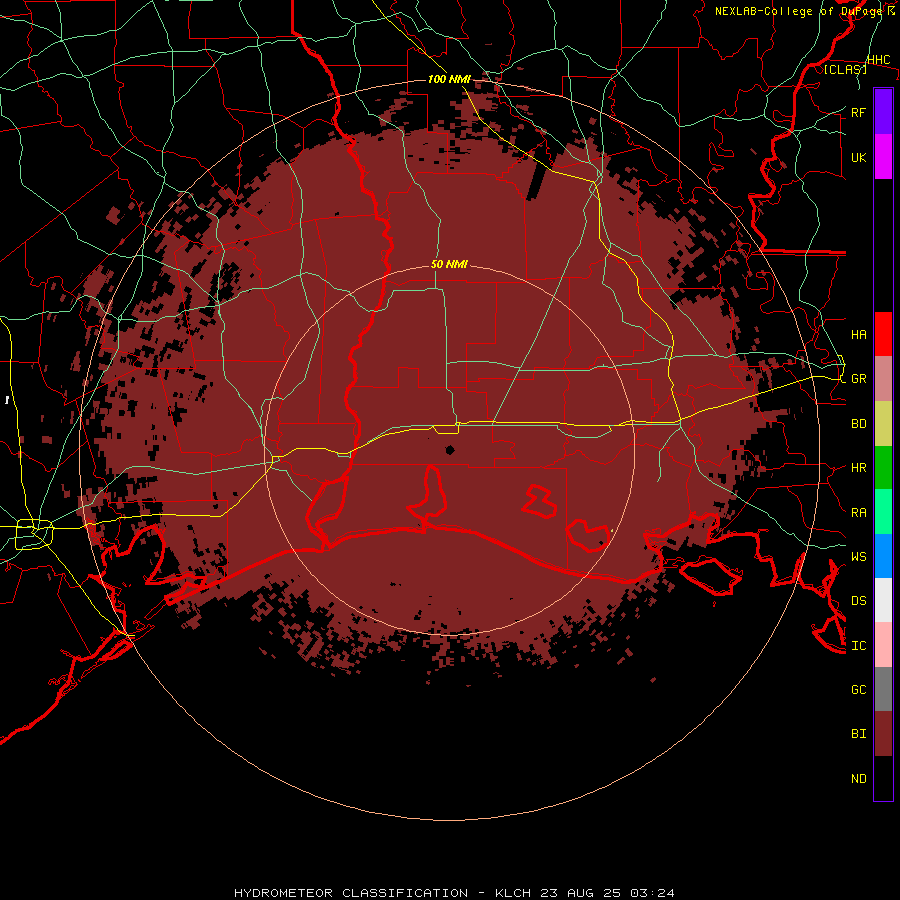The height and width of the screenshot is (900, 900).
Task: Click the BD yellow legend swatch
Action: (x=883, y=424)
